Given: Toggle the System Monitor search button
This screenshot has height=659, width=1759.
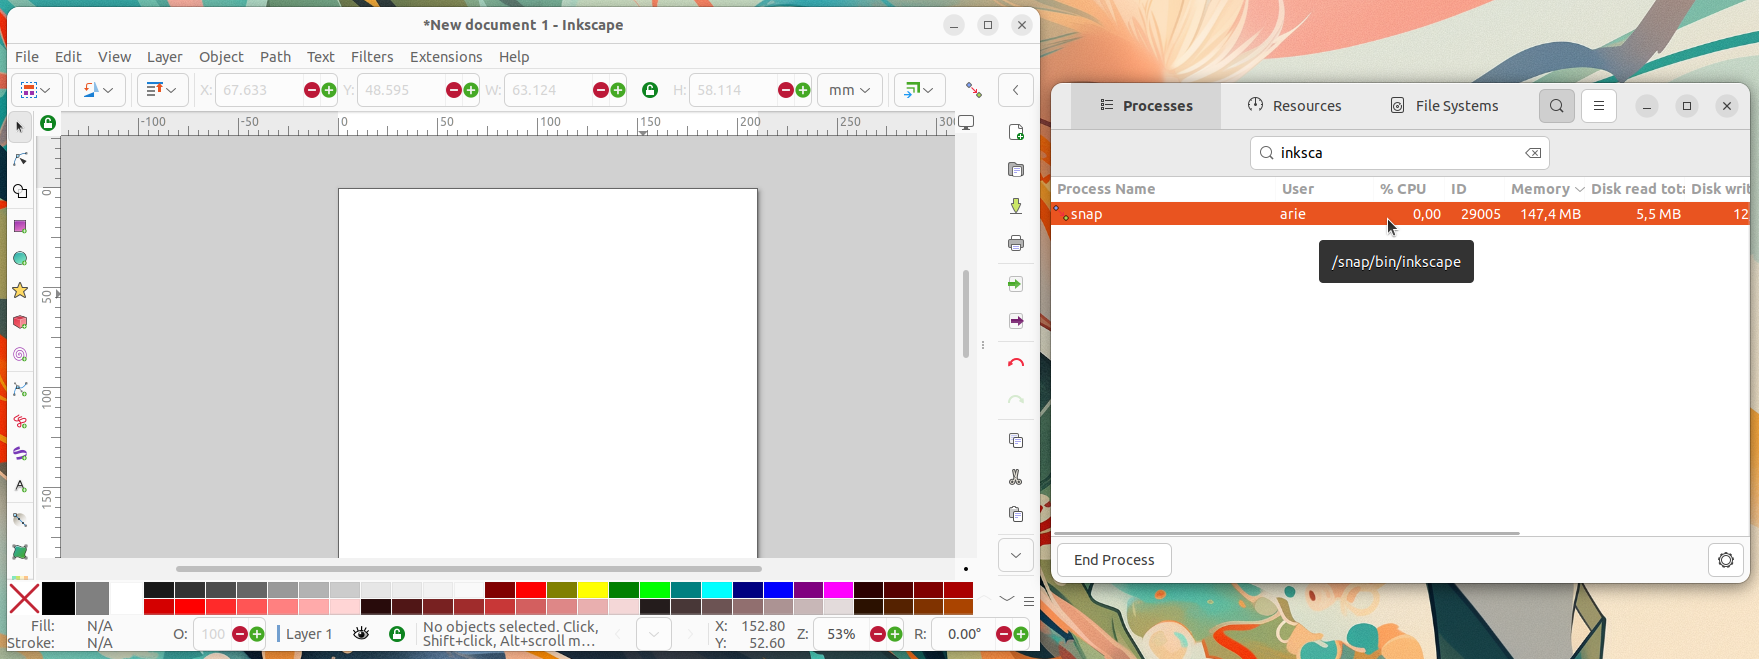Looking at the screenshot, I should [x=1557, y=106].
